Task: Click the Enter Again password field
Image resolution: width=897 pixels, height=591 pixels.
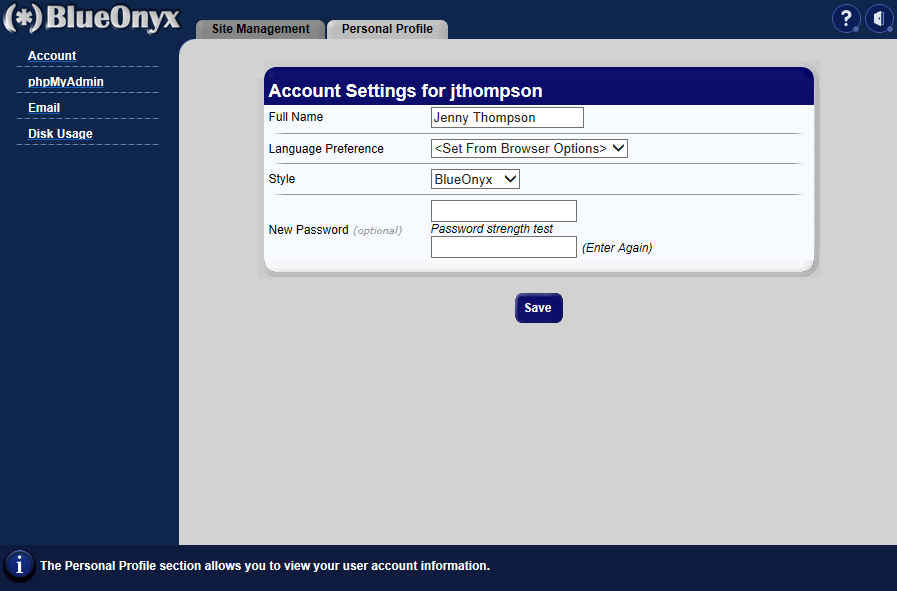Action: click(x=503, y=247)
